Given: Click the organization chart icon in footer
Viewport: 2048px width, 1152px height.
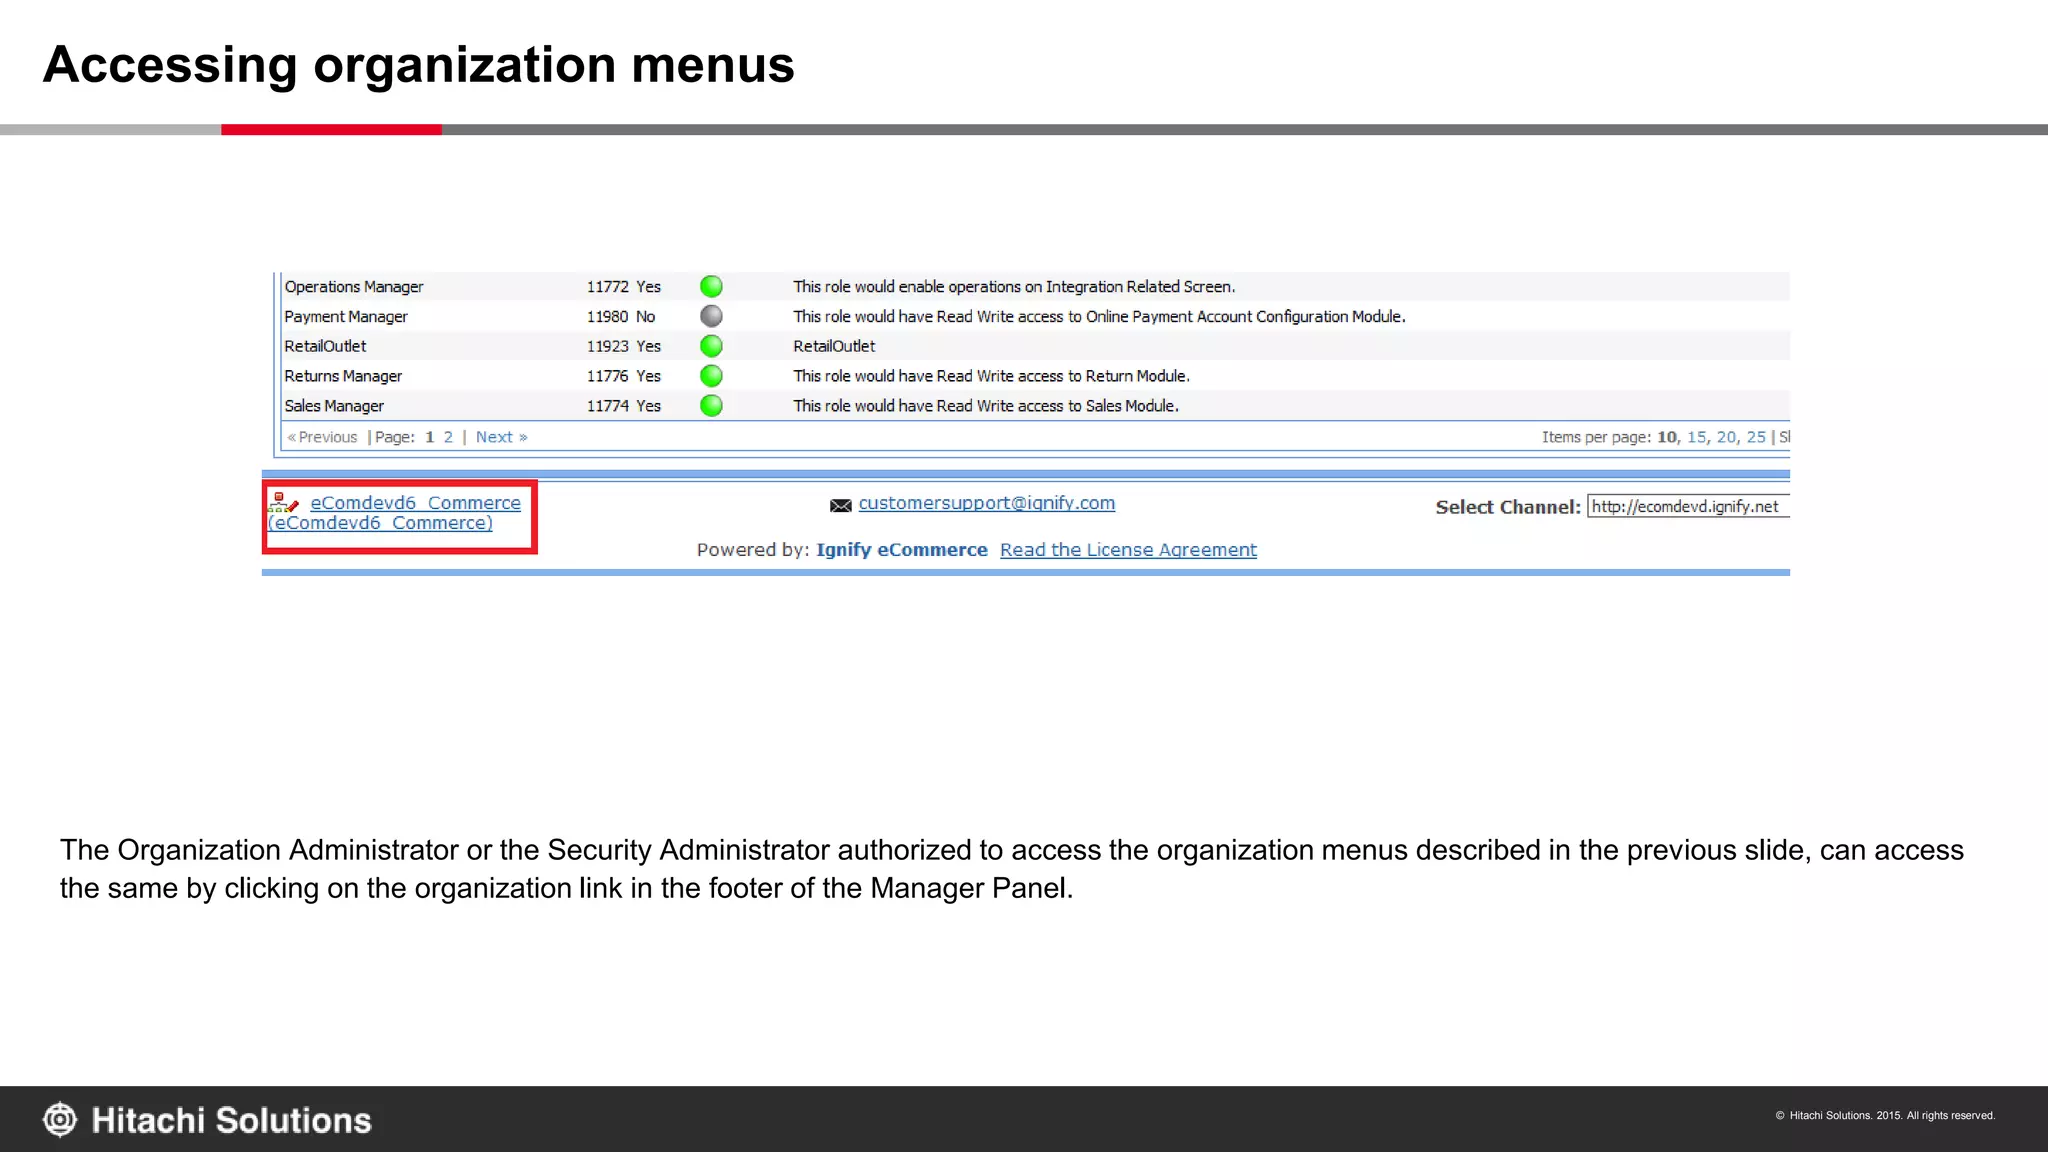Looking at the screenshot, I should pyautogui.click(x=284, y=503).
